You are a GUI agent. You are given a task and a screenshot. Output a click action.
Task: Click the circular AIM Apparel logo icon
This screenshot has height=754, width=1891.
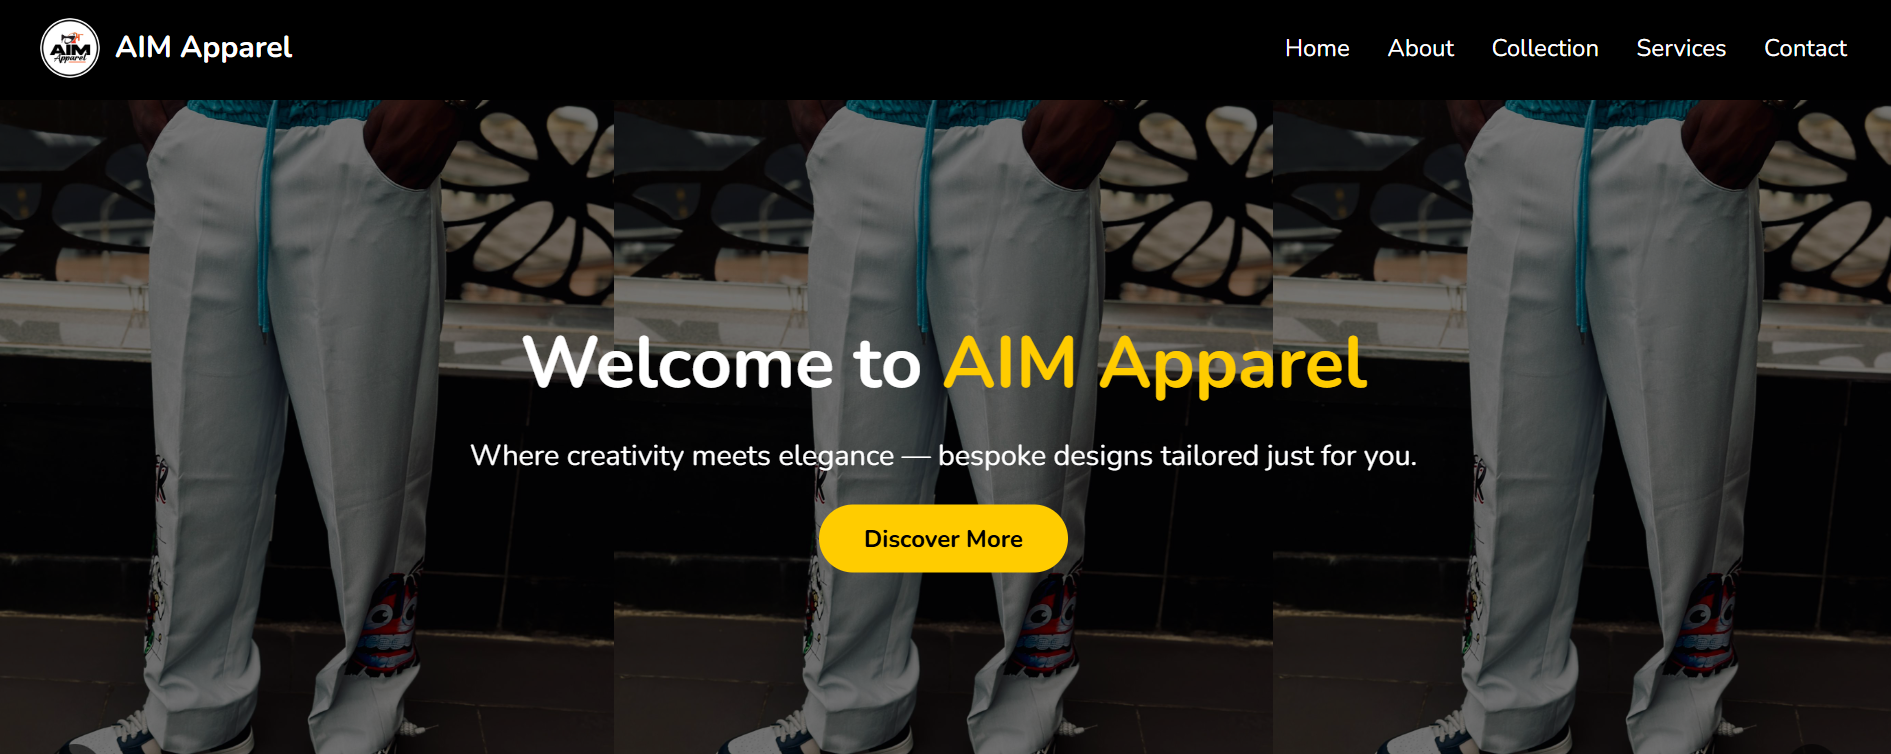pos(70,48)
